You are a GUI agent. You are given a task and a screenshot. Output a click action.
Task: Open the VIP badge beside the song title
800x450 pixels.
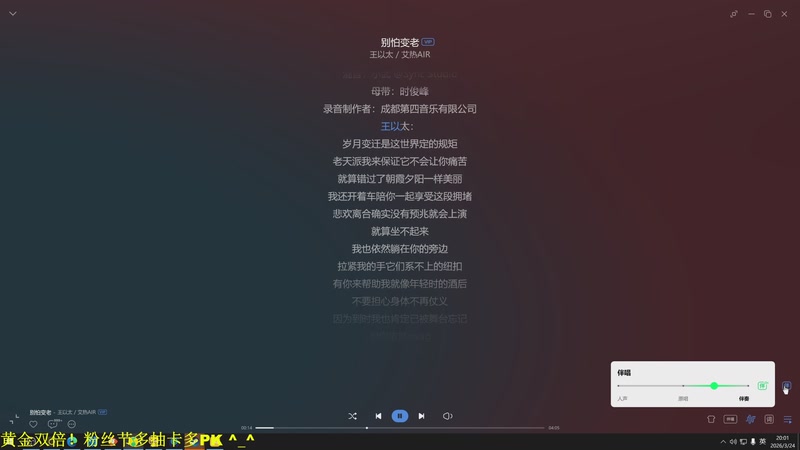428,42
